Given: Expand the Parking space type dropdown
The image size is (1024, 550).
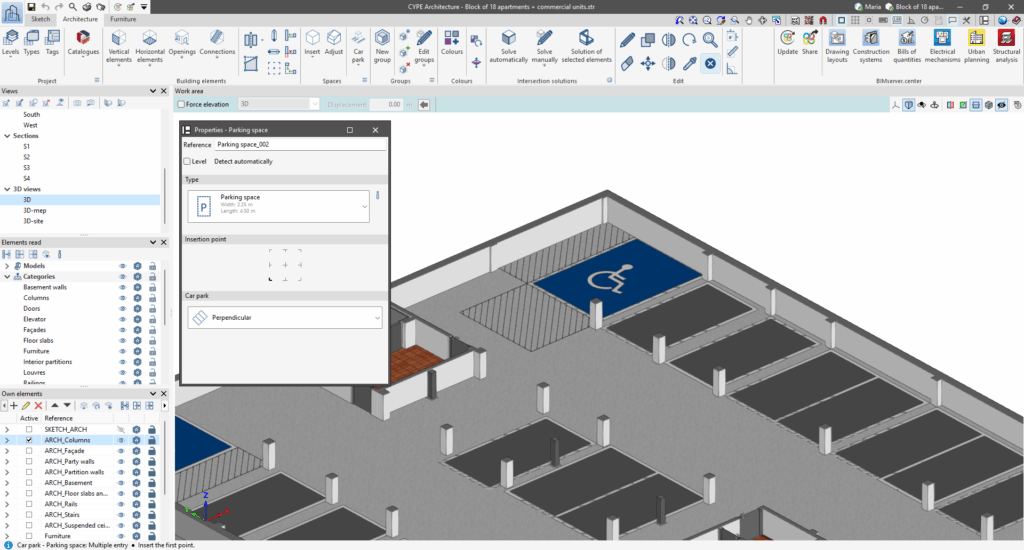Looking at the screenshot, I should tap(279, 206).
